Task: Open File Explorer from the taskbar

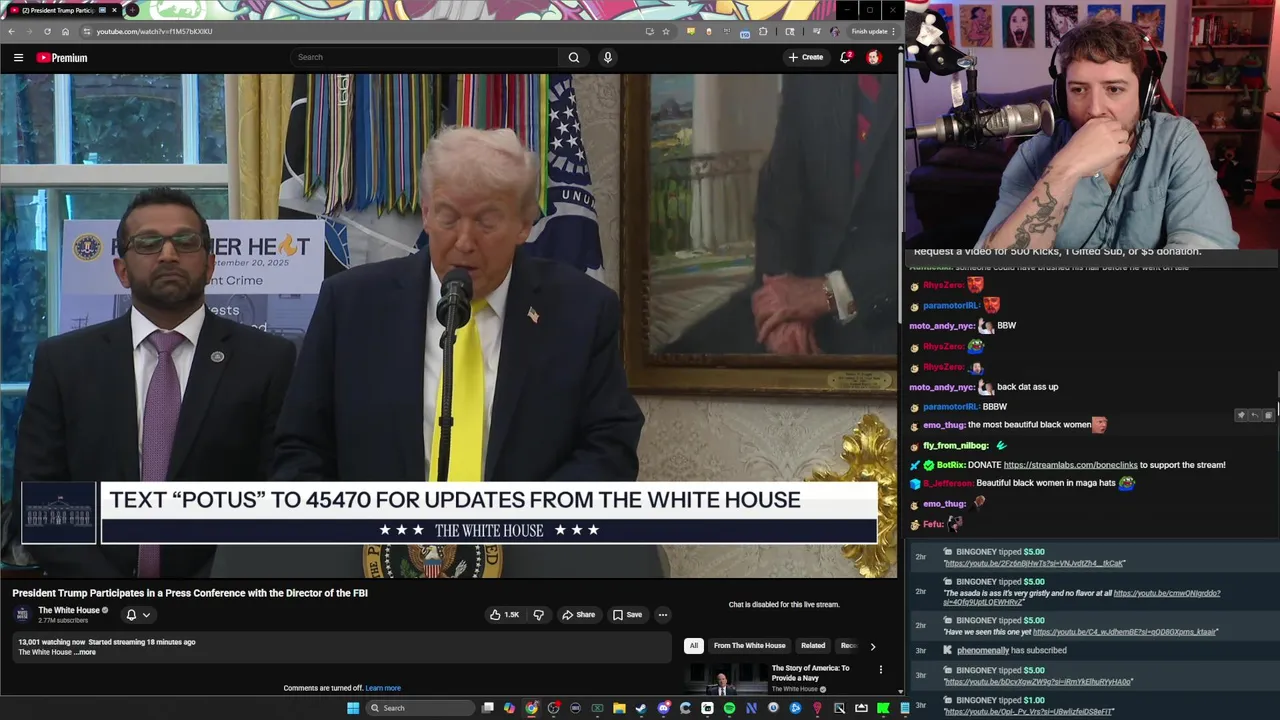Action: coord(619,708)
